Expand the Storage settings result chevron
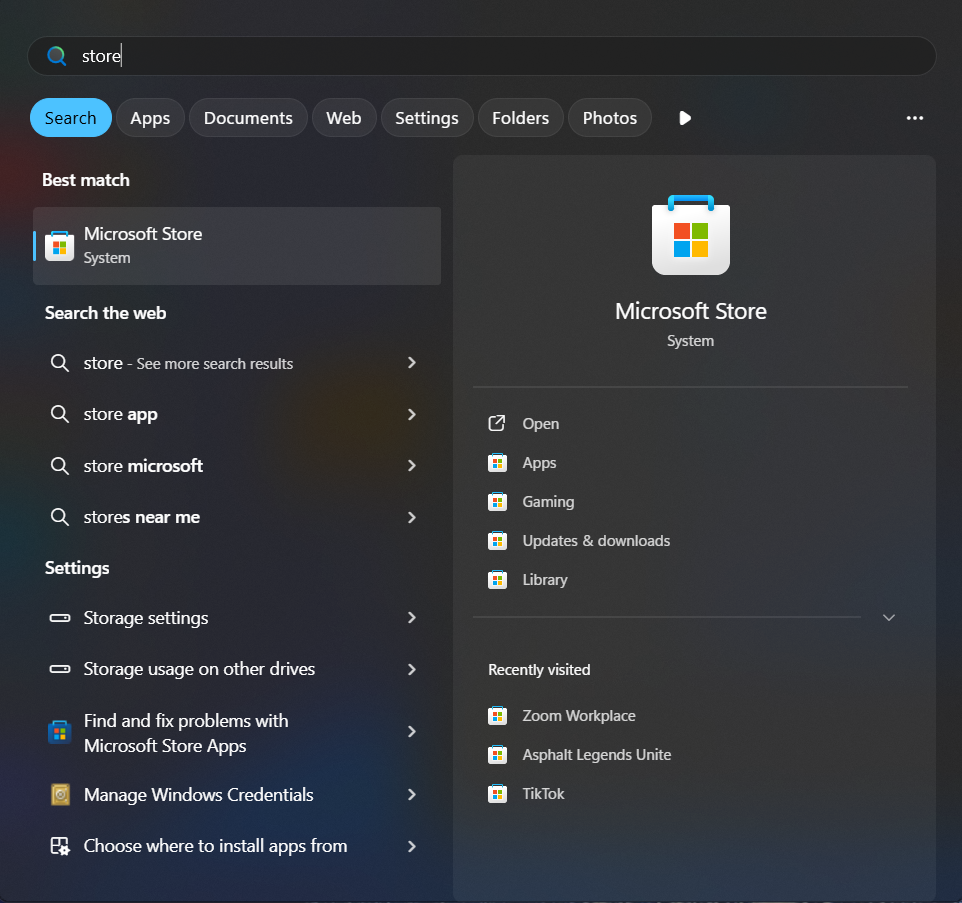 click(412, 618)
